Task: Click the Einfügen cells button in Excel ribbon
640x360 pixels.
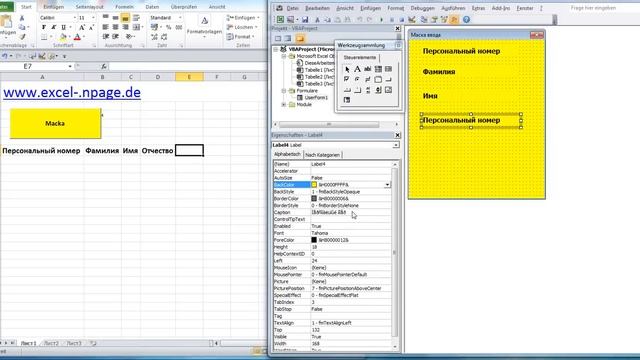Action: (243, 18)
